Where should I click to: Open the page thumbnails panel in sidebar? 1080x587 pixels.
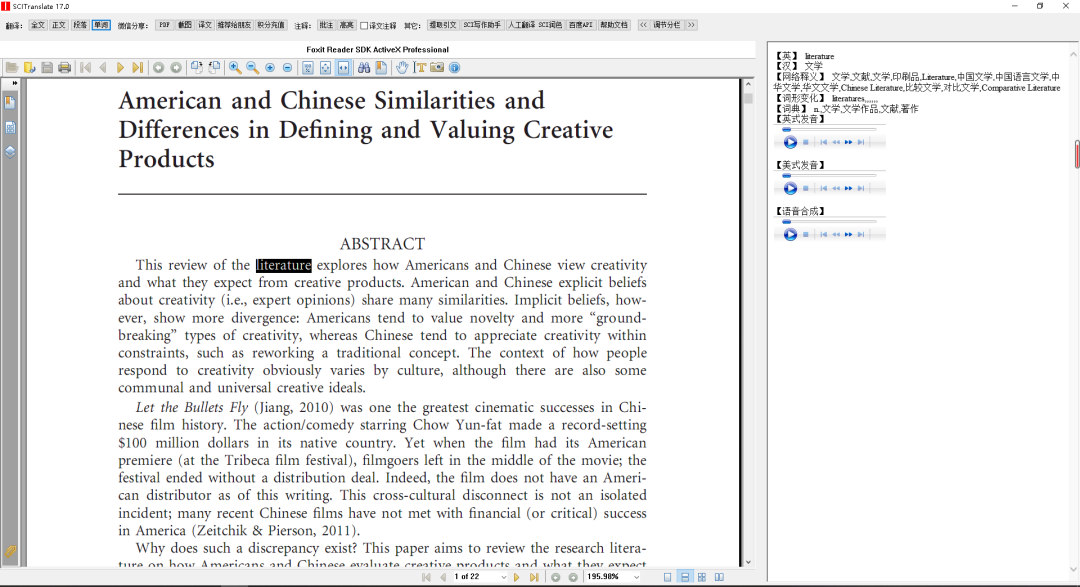tap(10, 127)
